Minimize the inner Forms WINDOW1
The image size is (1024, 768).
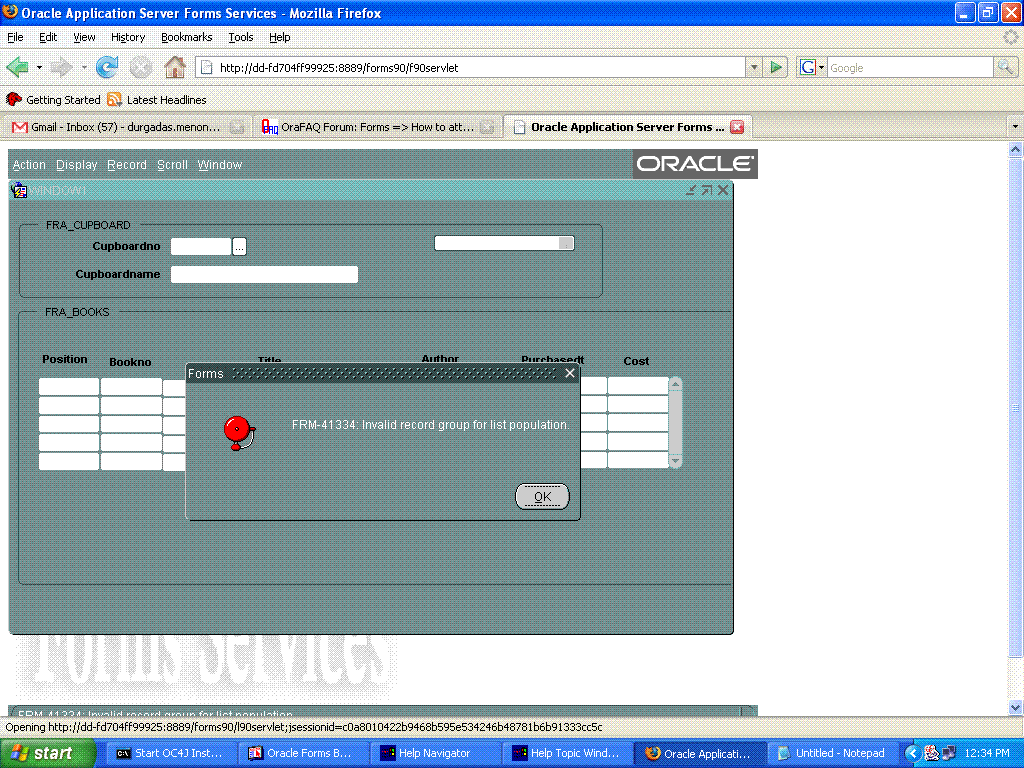tap(691, 190)
